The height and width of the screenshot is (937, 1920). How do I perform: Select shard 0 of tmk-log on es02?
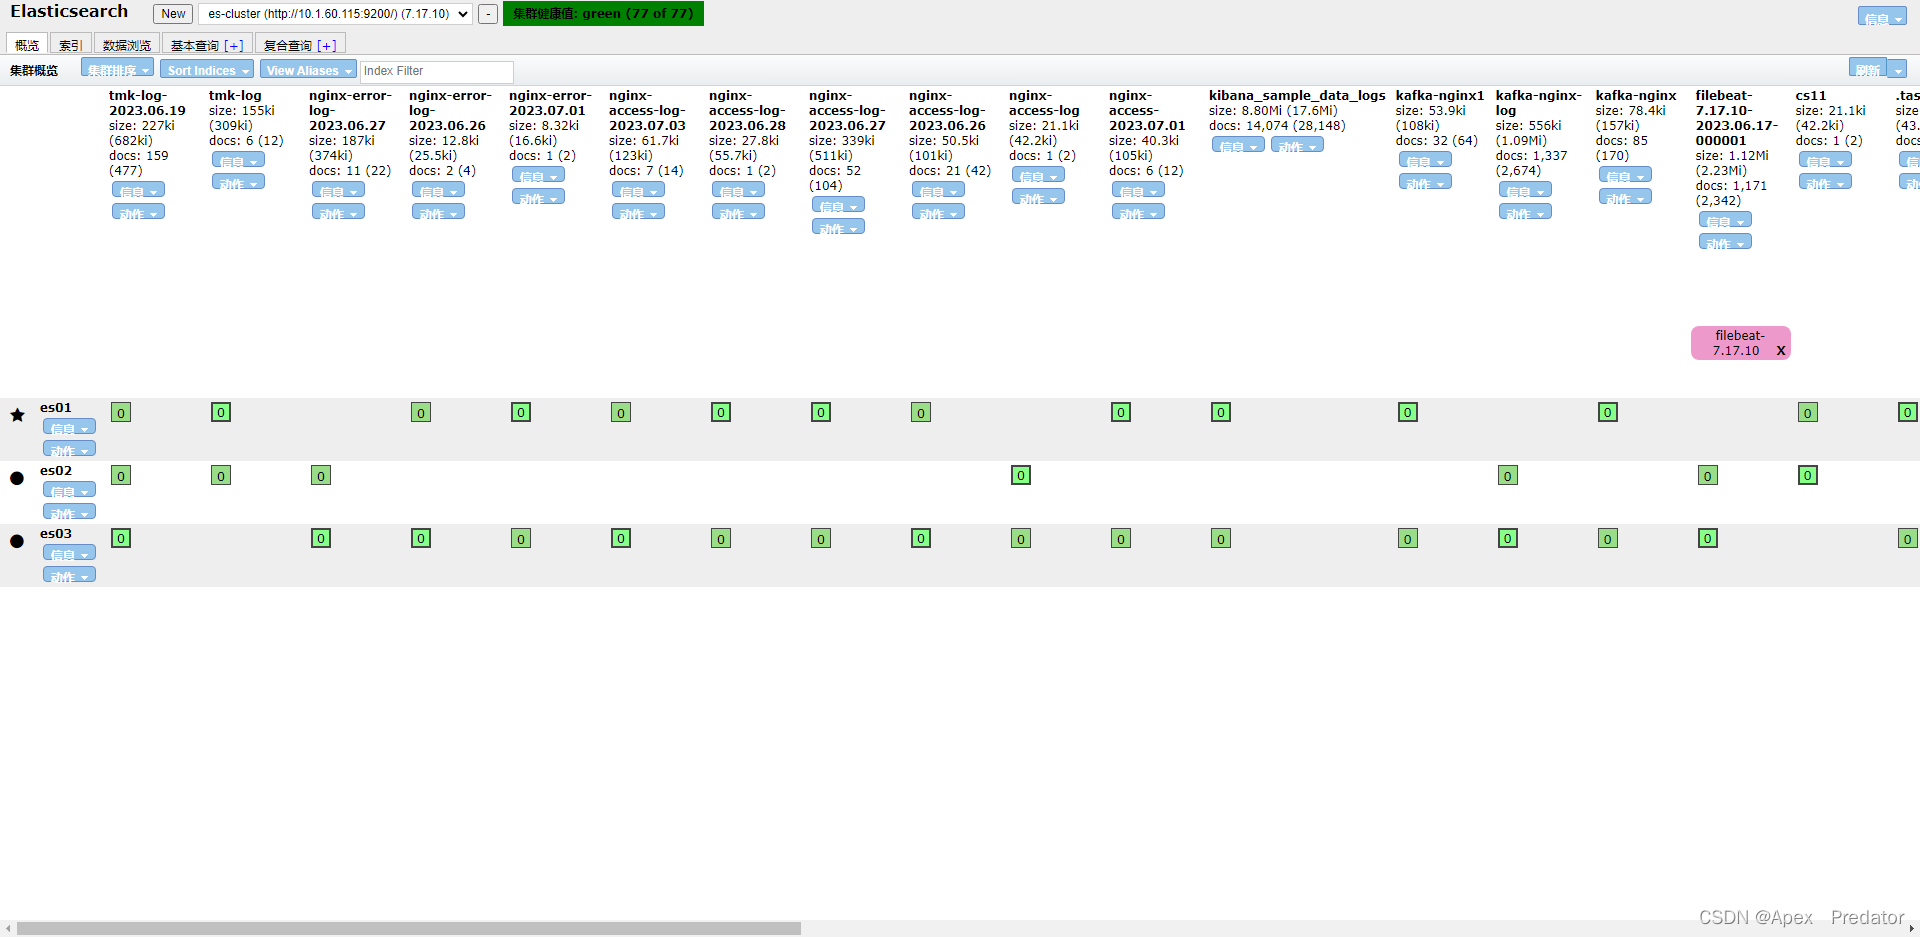click(221, 475)
